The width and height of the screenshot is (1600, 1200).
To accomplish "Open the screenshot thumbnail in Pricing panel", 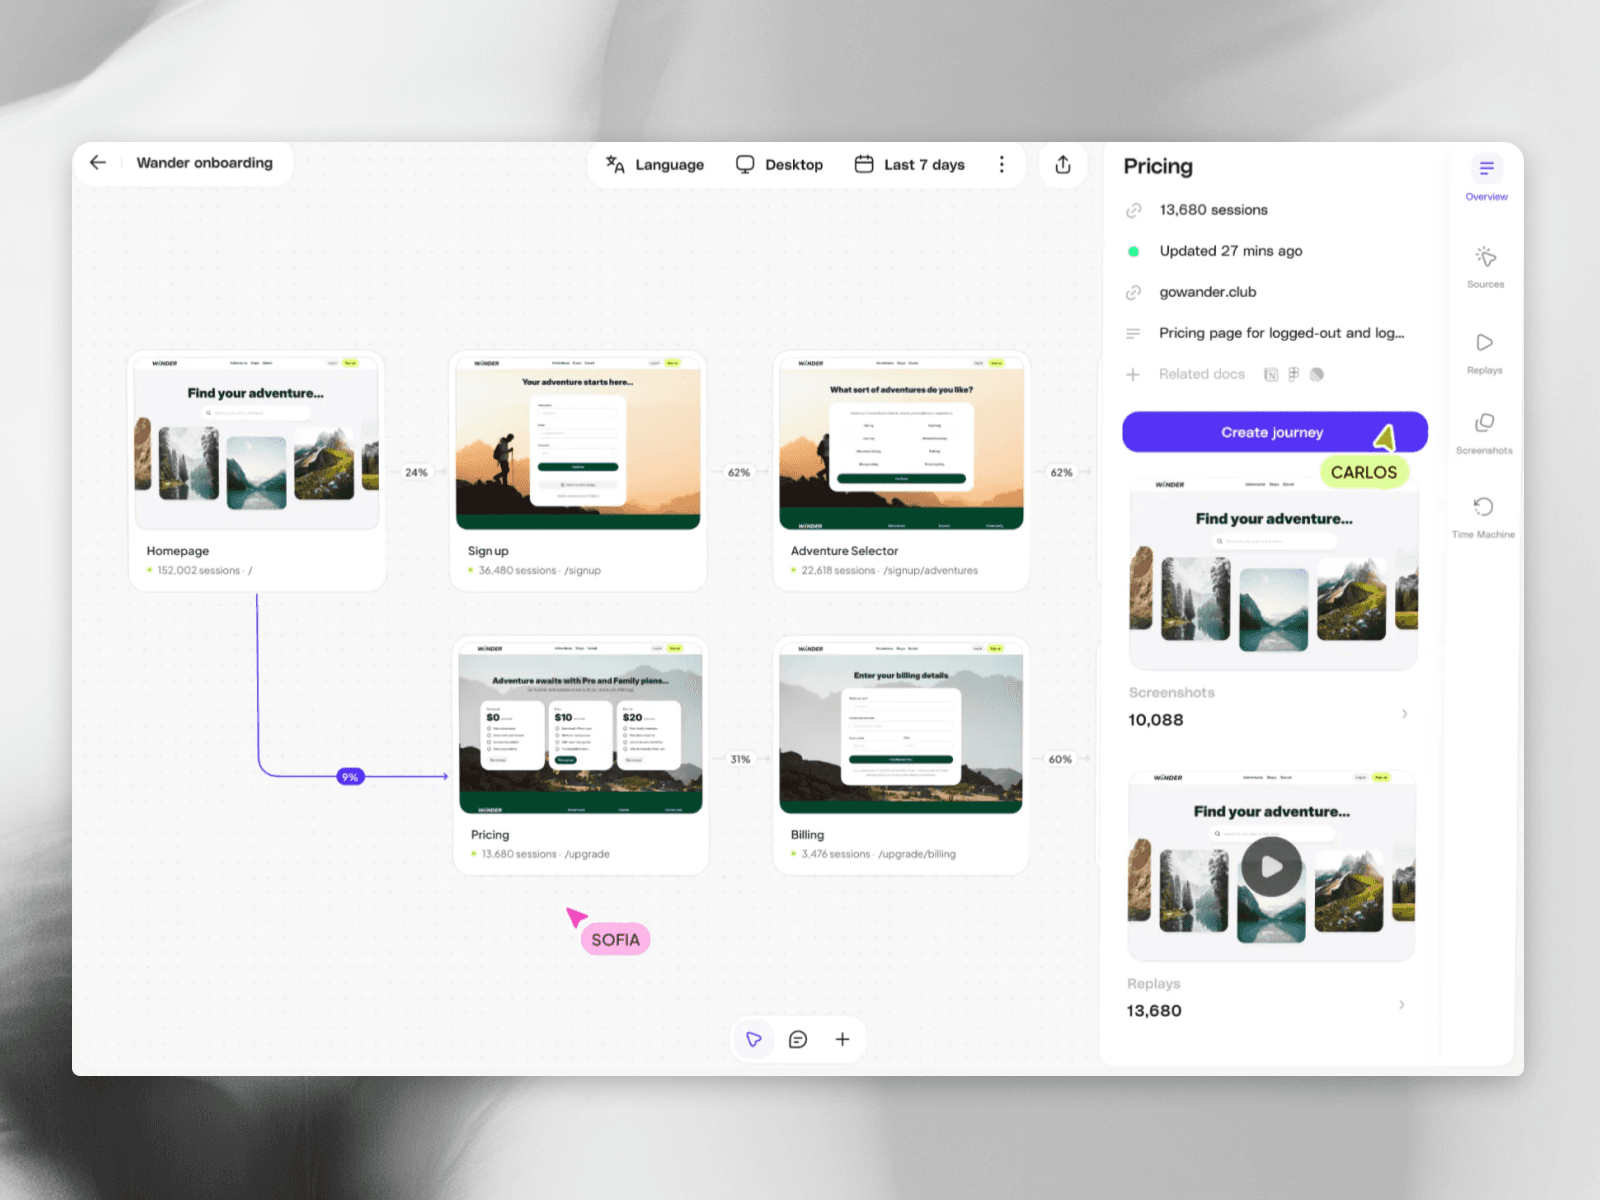I will pyautogui.click(x=1274, y=573).
